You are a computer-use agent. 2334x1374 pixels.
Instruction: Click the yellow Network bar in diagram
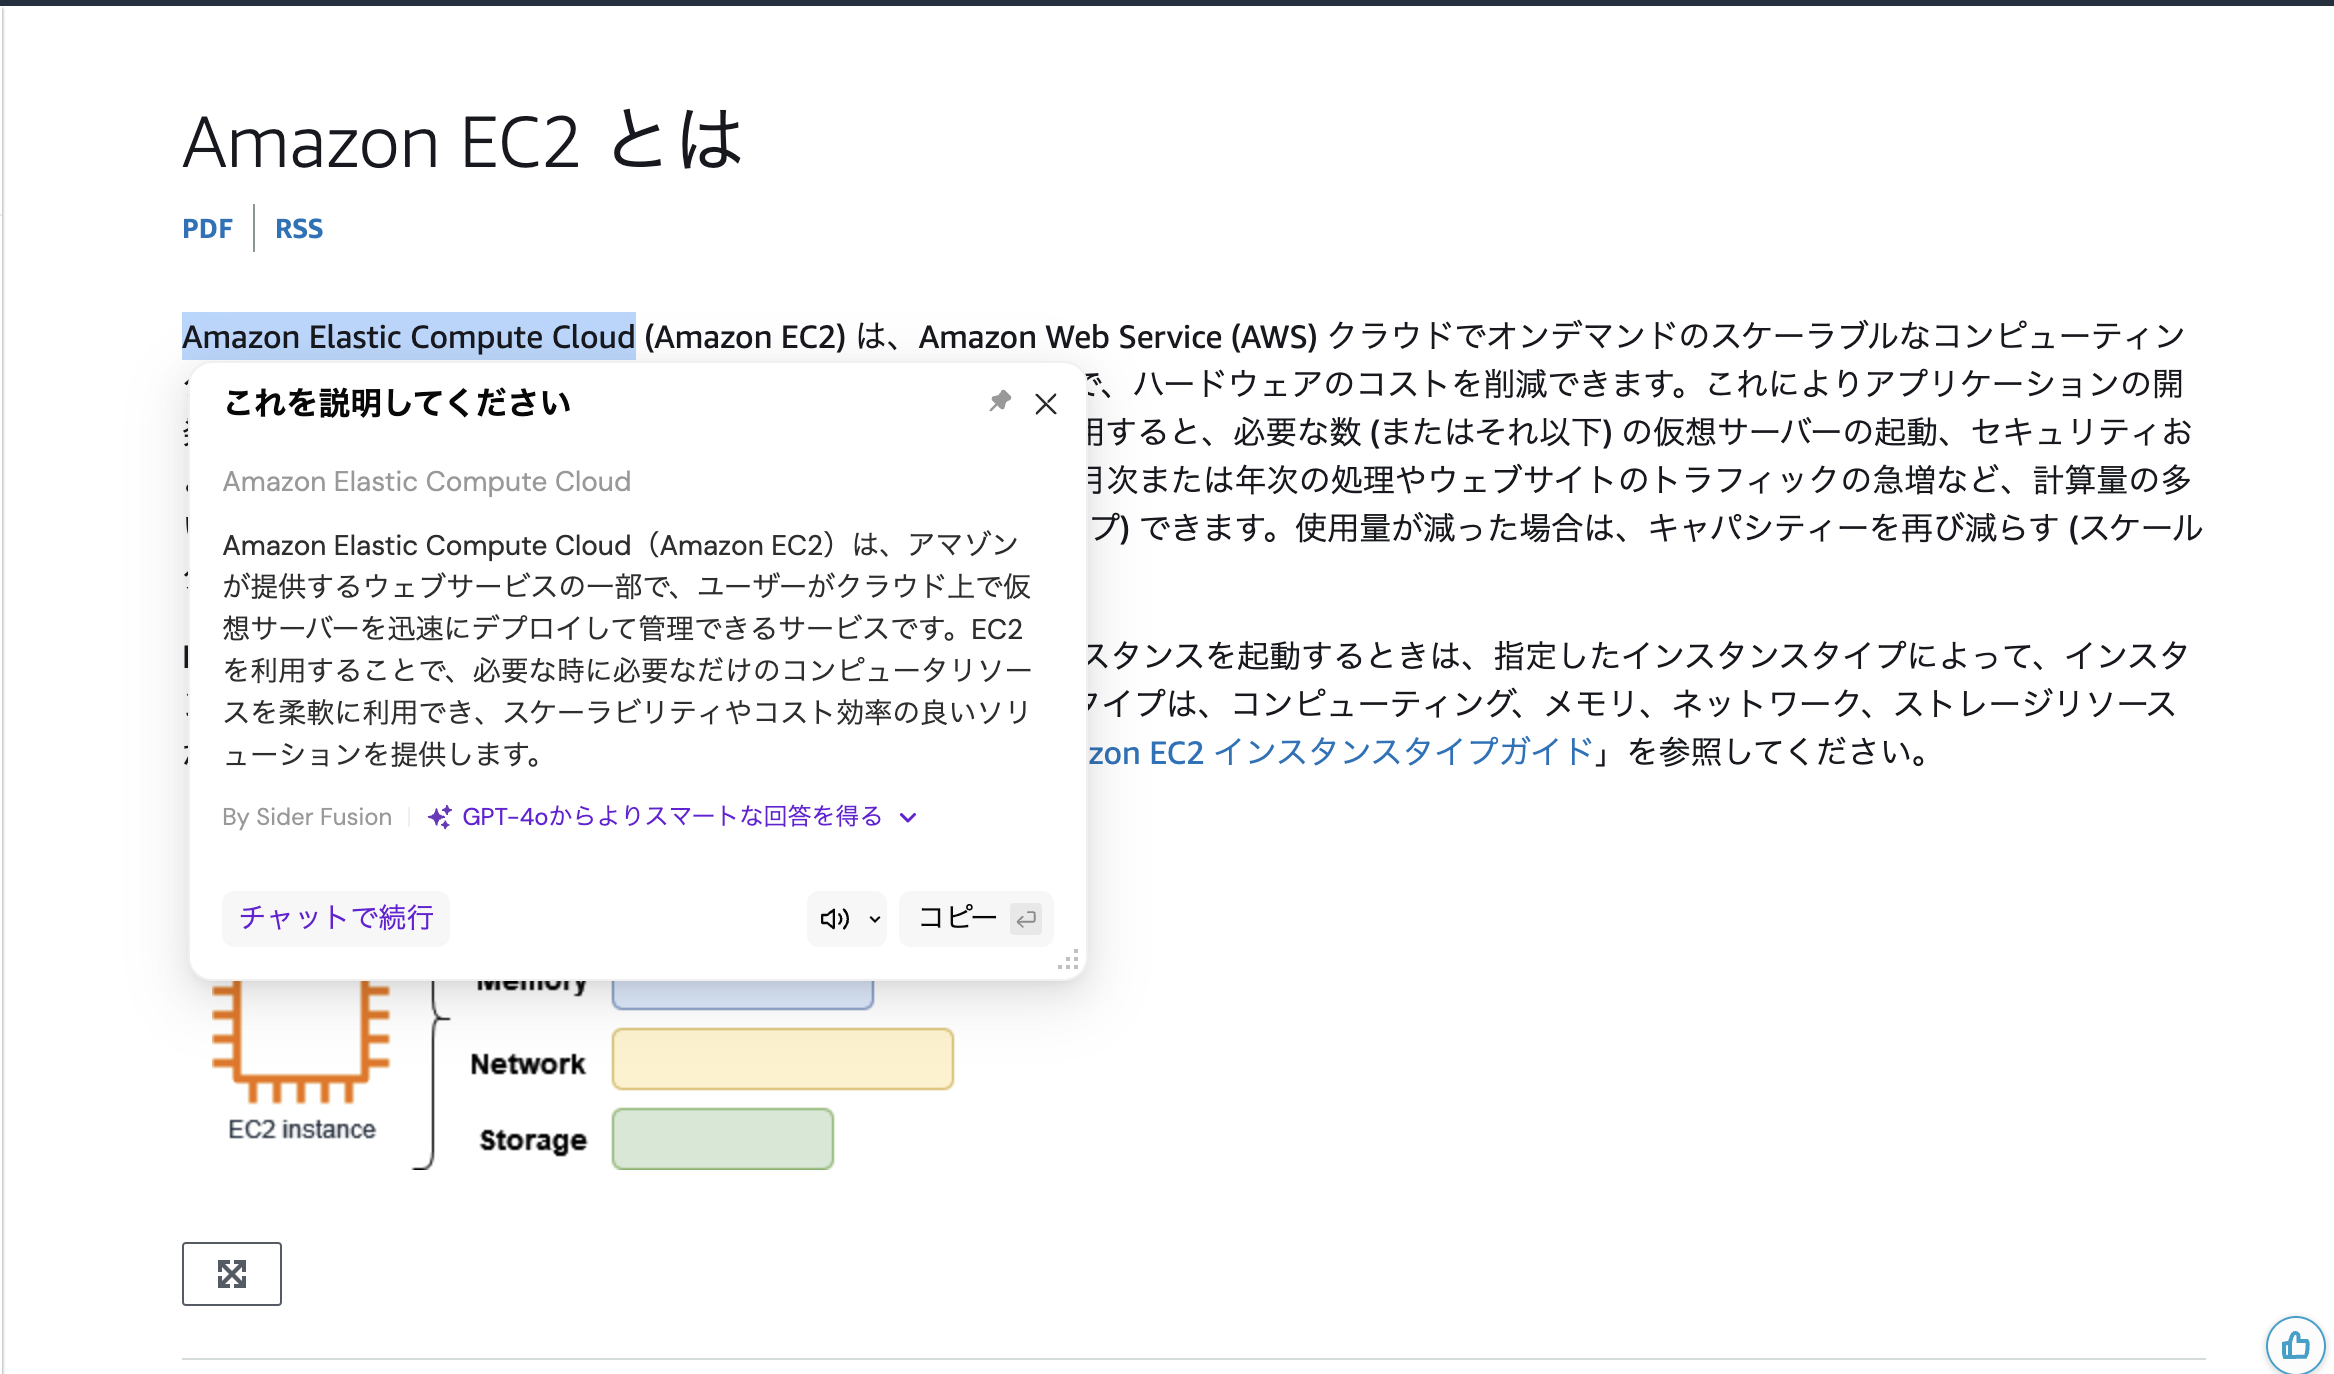[783, 1059]
